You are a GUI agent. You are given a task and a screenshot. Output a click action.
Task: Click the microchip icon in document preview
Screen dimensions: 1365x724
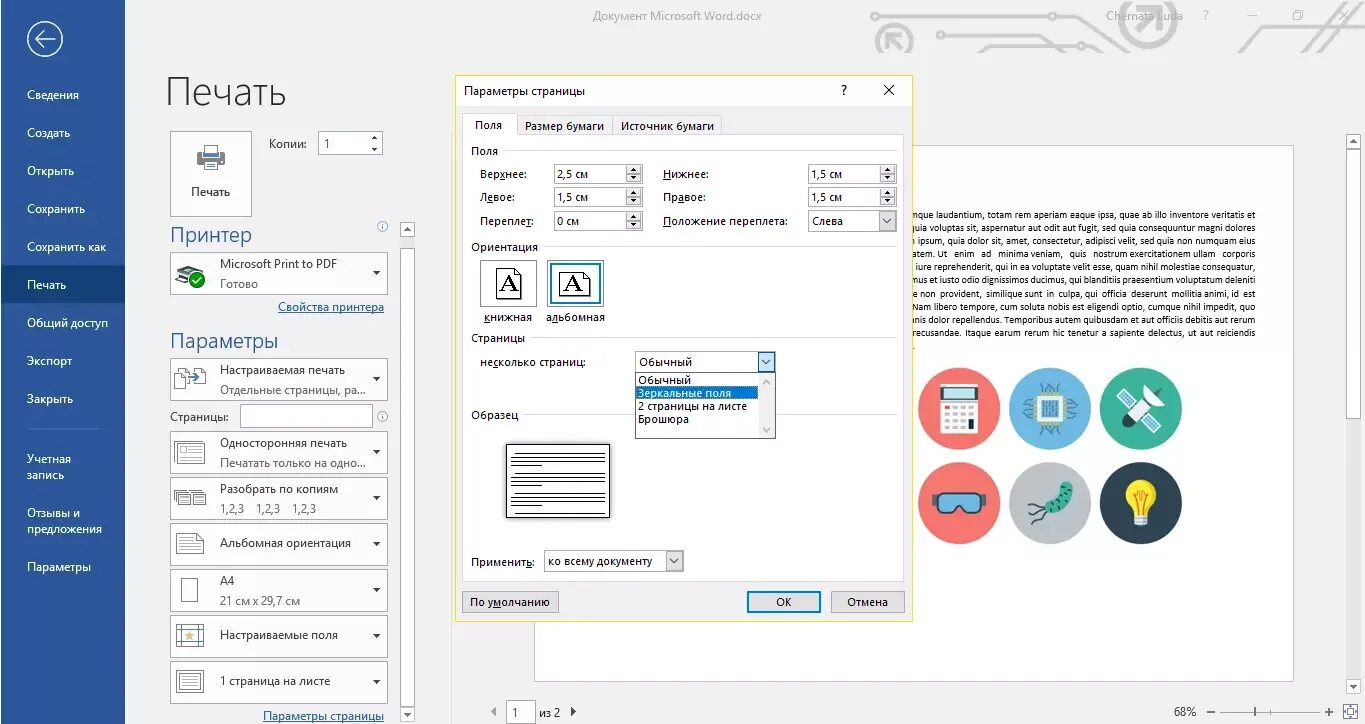click(x=1049, y=408)
